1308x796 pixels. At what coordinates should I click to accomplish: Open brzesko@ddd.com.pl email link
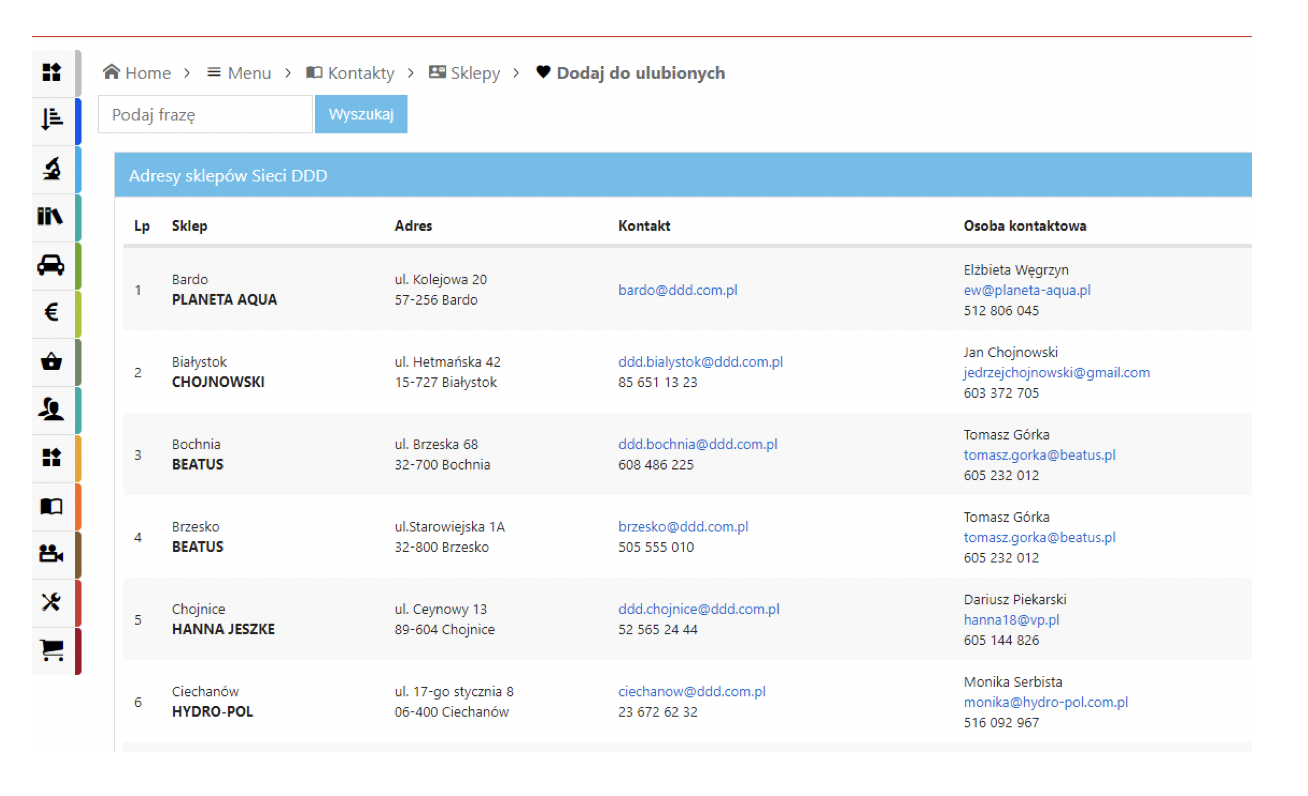(684, 527)
